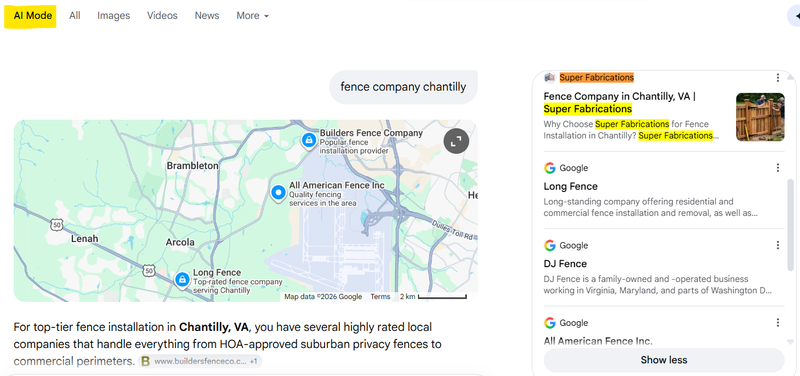Viewport: 800px width, 376px height.
Task: Click the DJ Fence description snippet
Action: pyautogui.click(x=658, y=285)
